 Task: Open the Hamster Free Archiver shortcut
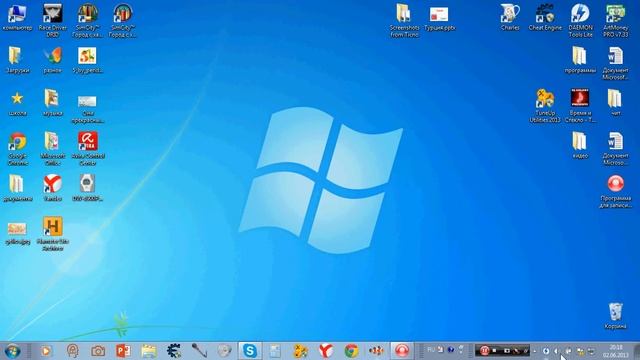click(x=53, y=233)
